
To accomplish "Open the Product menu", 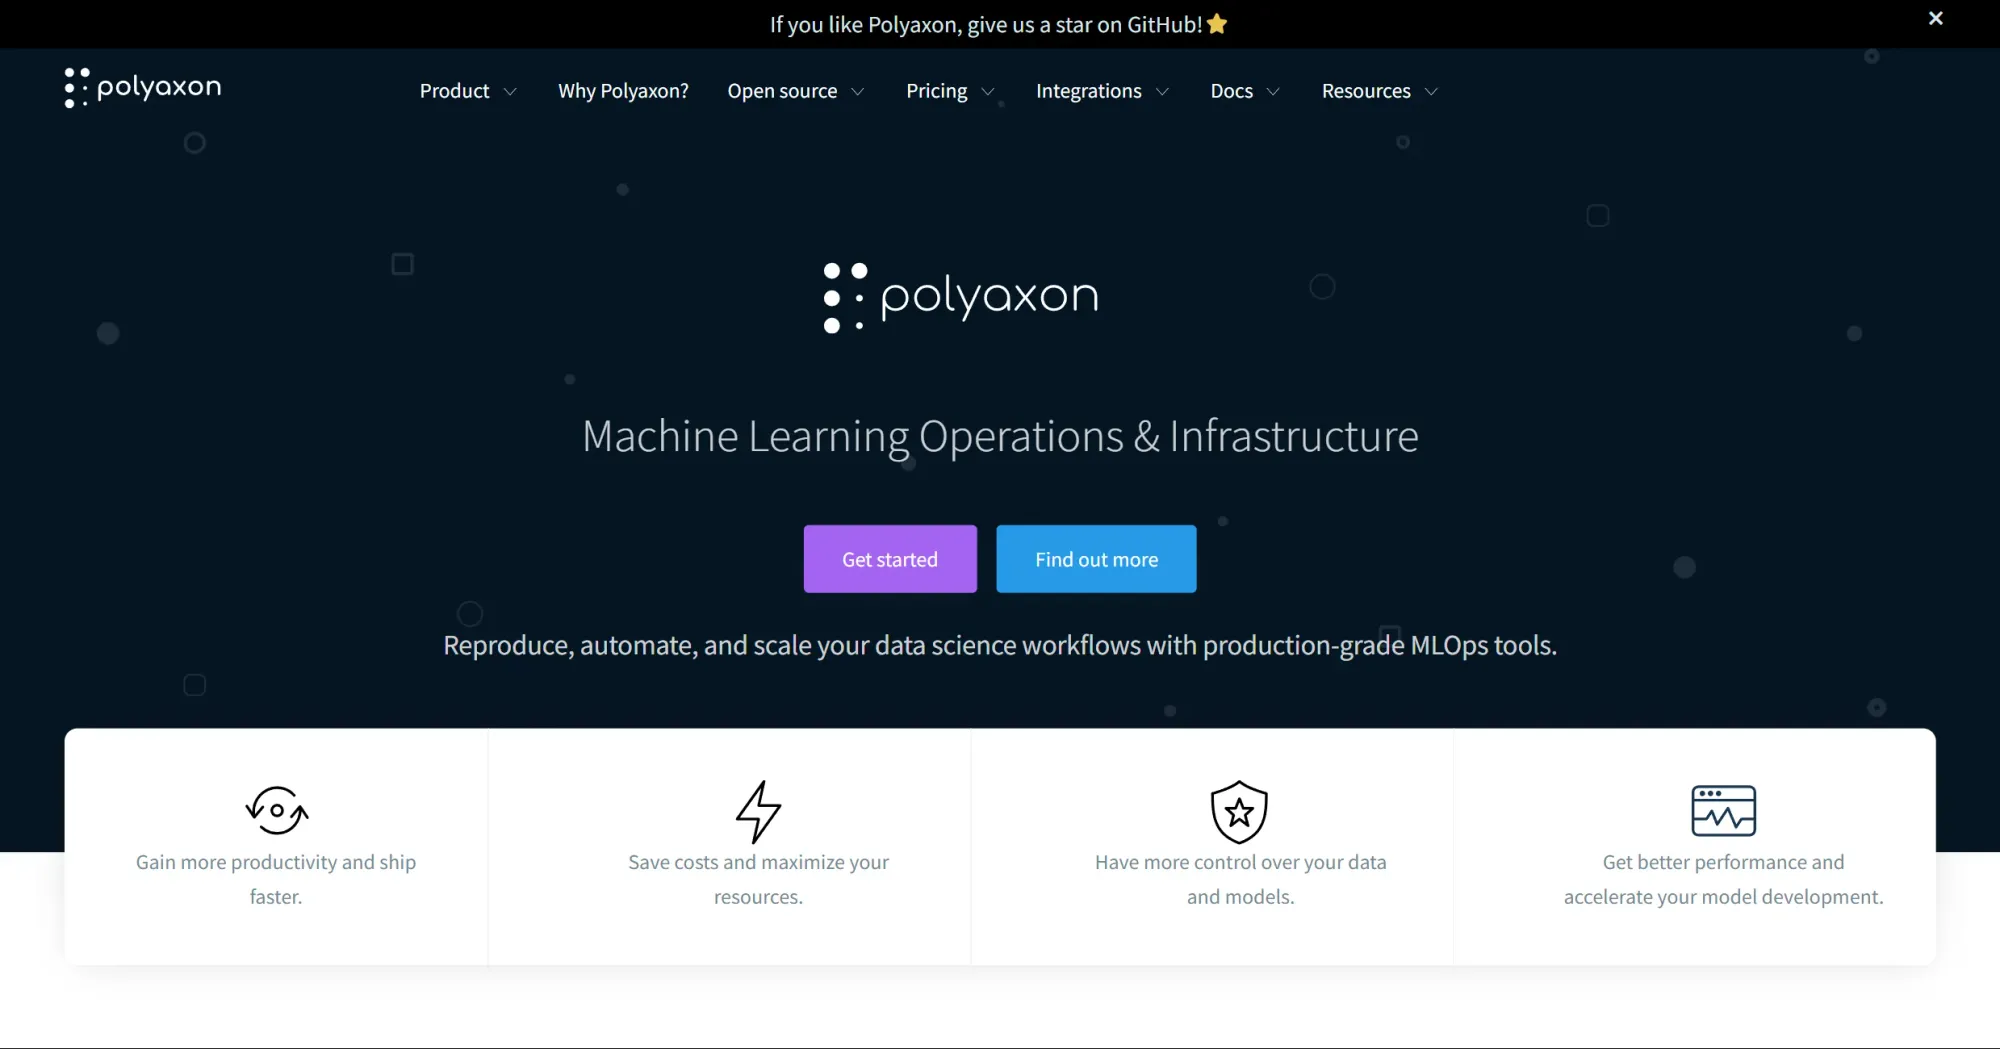I will (x=455, y=91).
